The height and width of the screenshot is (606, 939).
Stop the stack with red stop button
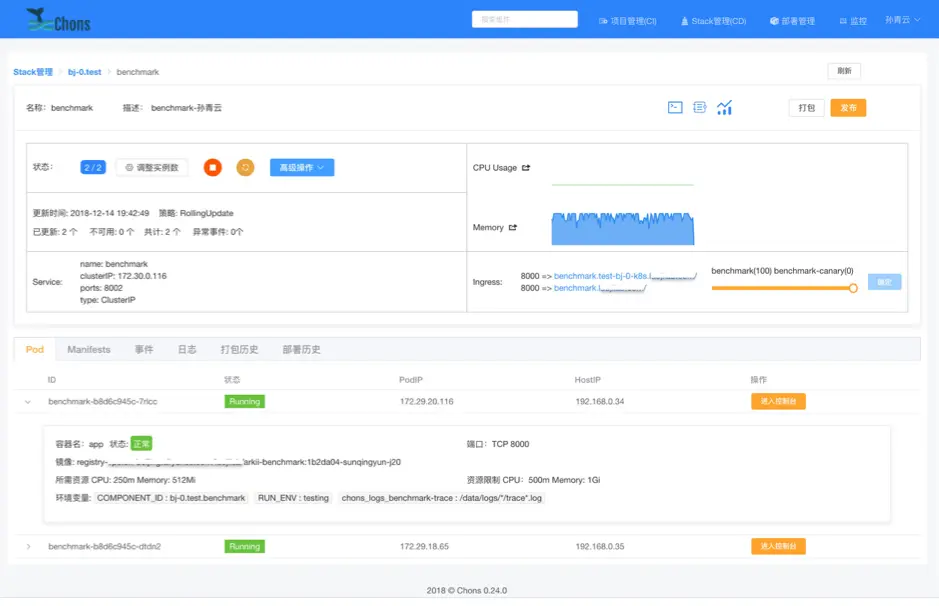click(x=213, y=168)
